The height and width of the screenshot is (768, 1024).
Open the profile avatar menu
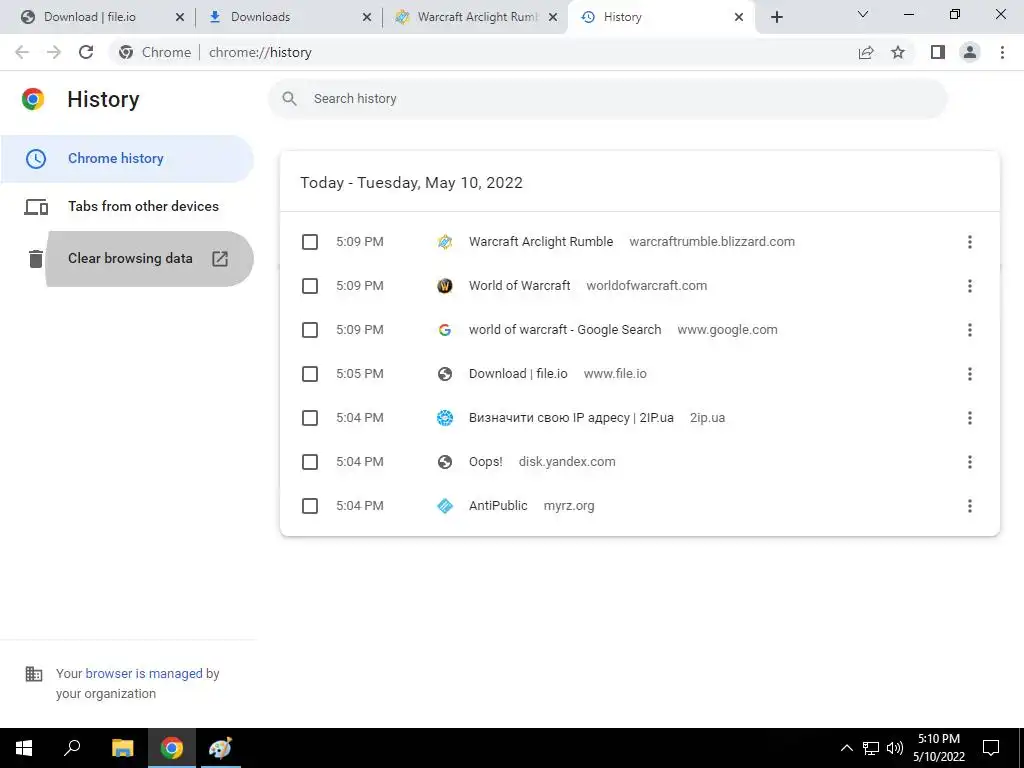point(970,52)
